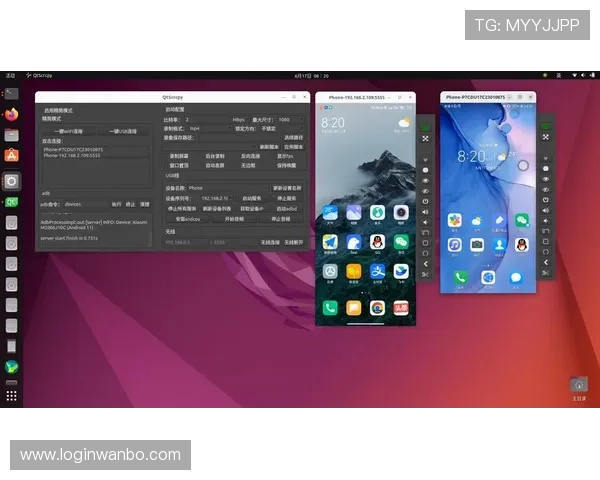Open music app on Phone-P7CDU17C23010875 screen

[x=454, y=245]
